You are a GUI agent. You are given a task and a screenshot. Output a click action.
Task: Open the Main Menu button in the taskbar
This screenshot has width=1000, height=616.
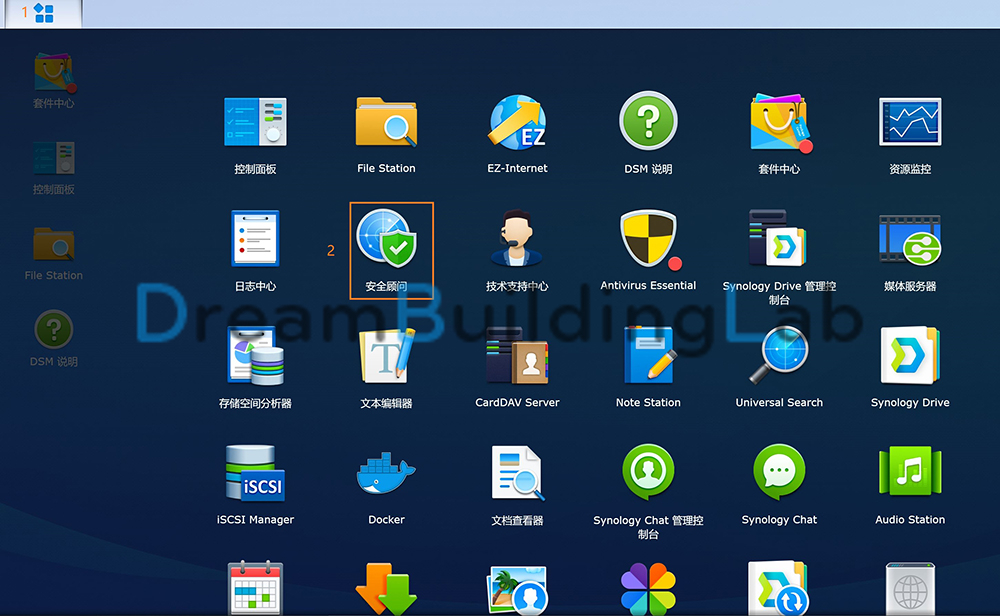pos(44,13)
